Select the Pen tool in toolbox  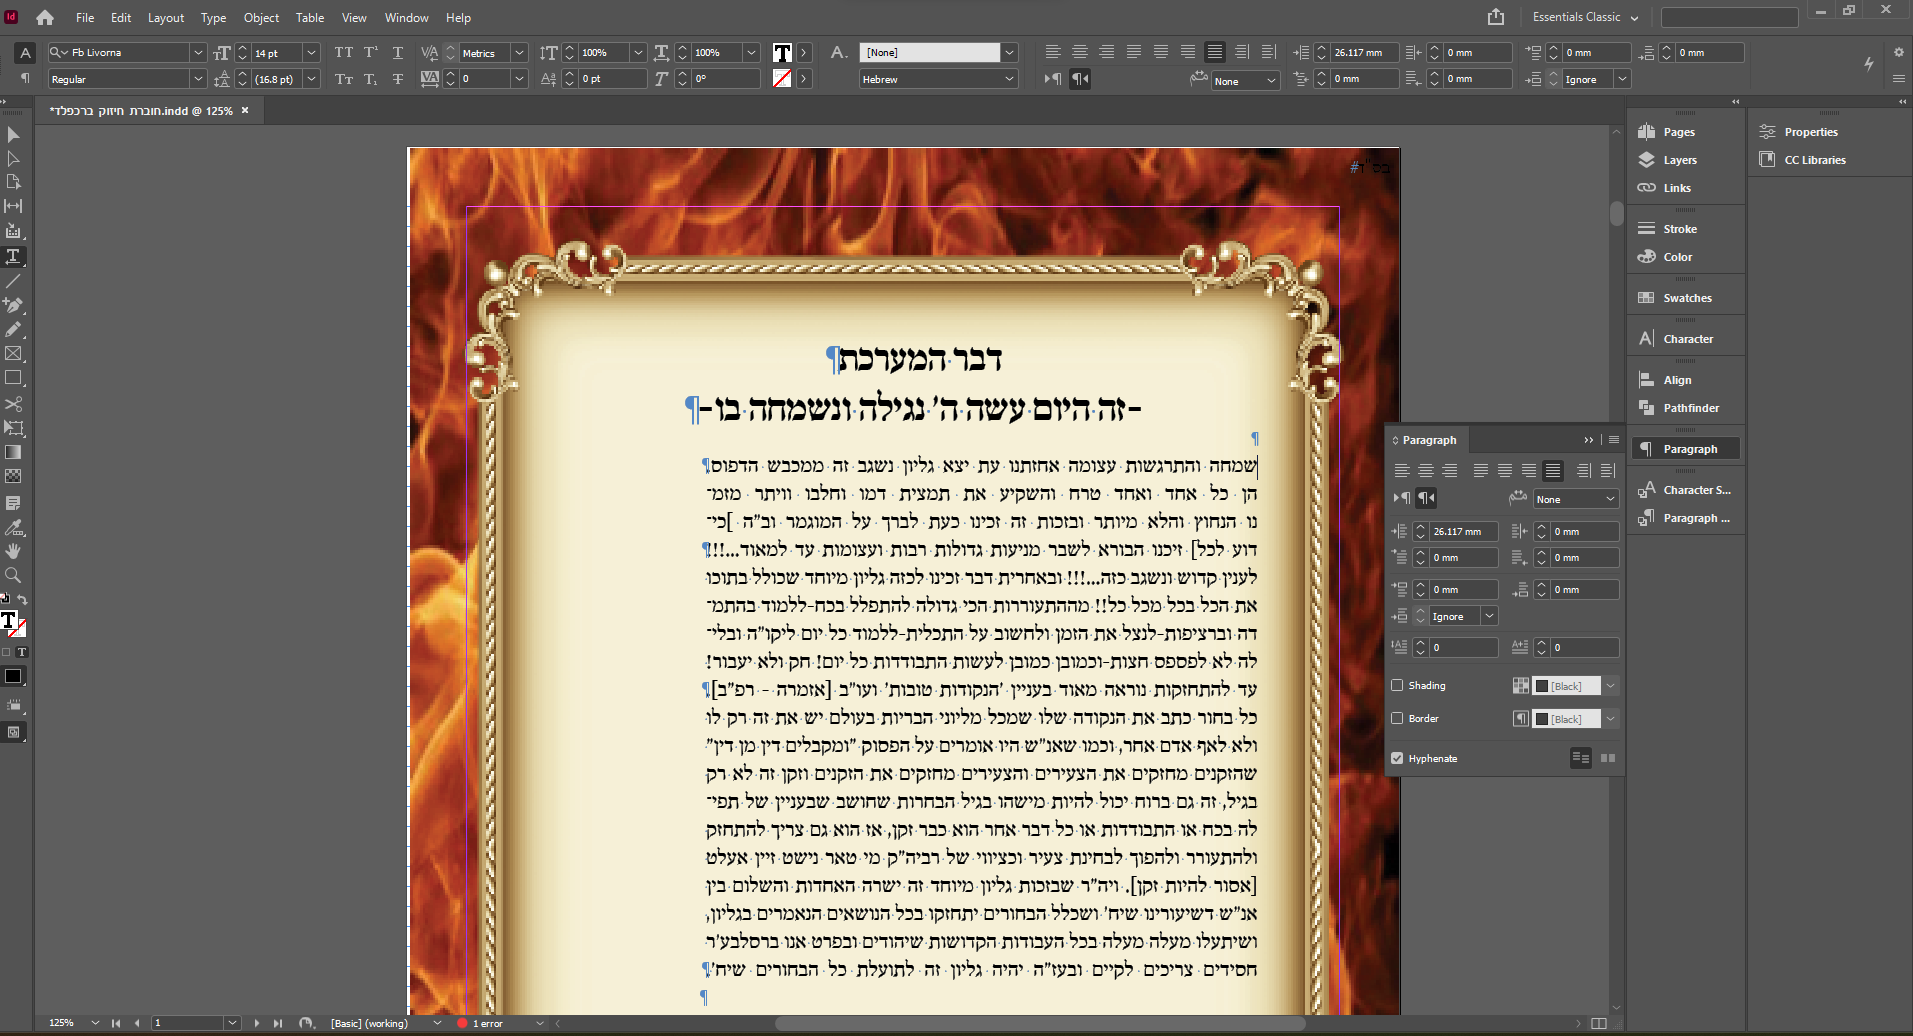13,305
